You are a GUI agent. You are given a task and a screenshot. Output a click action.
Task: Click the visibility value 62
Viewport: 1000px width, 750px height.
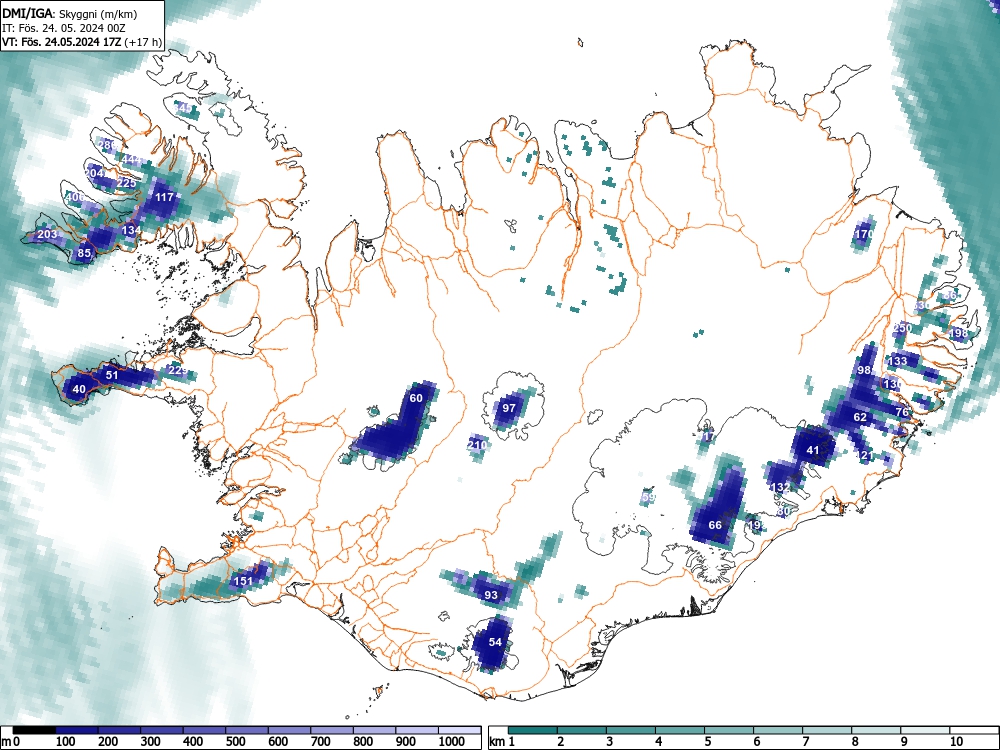click(860, 417)
